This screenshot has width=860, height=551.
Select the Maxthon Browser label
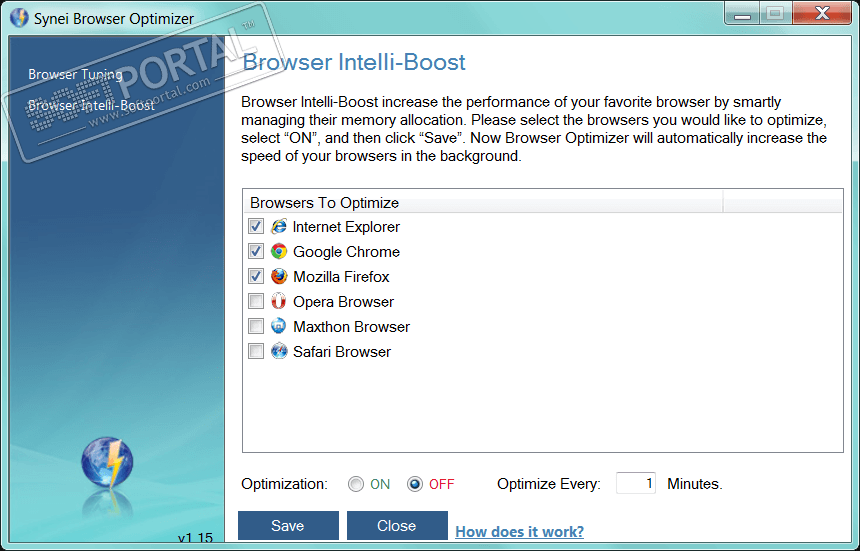(x=352, y=327)
